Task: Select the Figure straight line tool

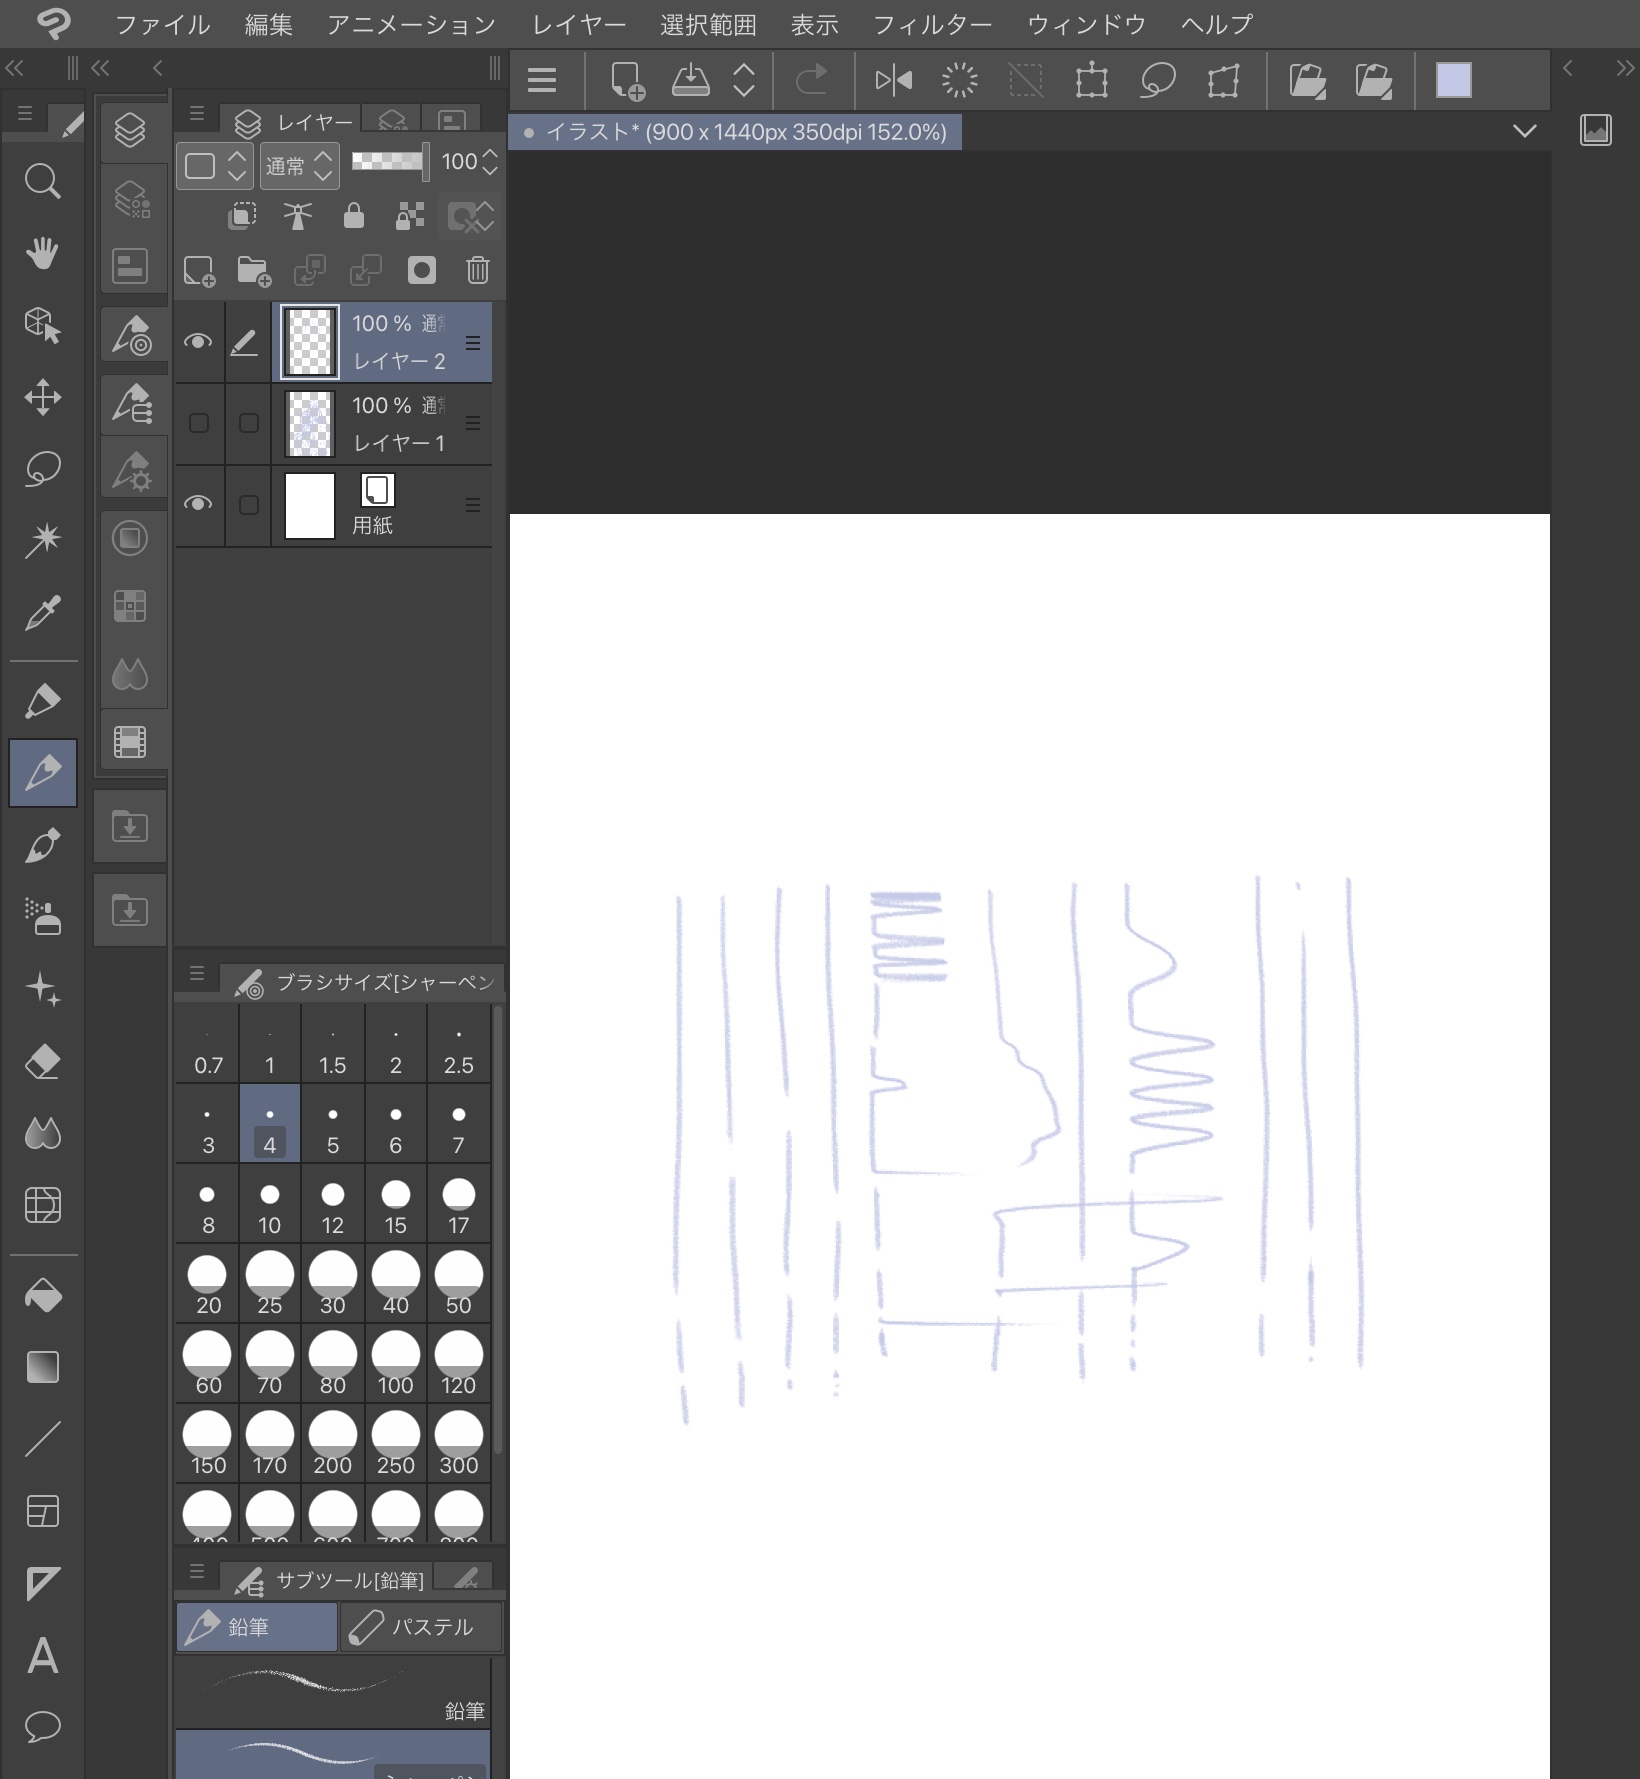Action: pyautogui.click(x=42, y=1439)
